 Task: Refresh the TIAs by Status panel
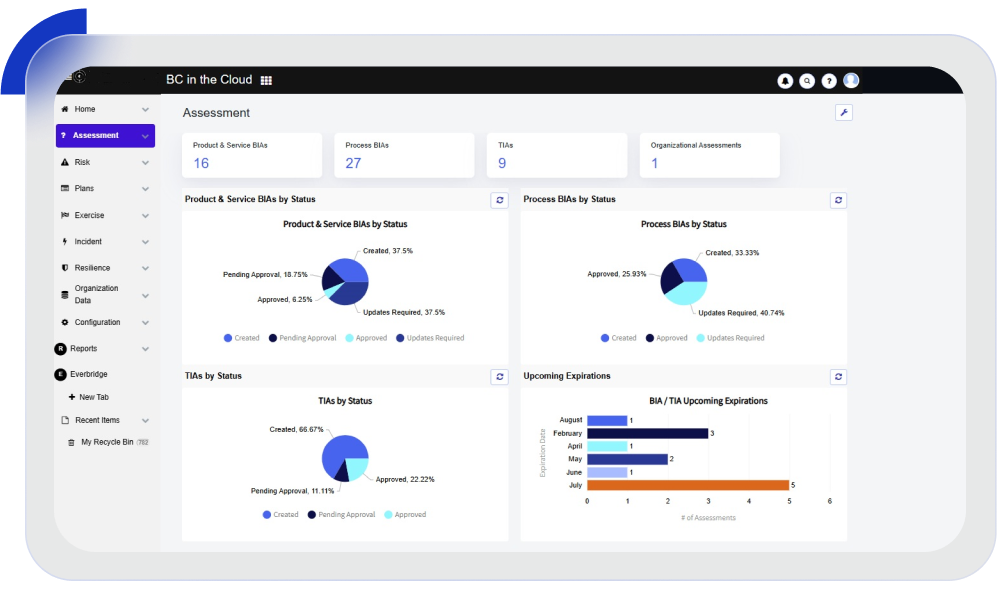point(500,377)
